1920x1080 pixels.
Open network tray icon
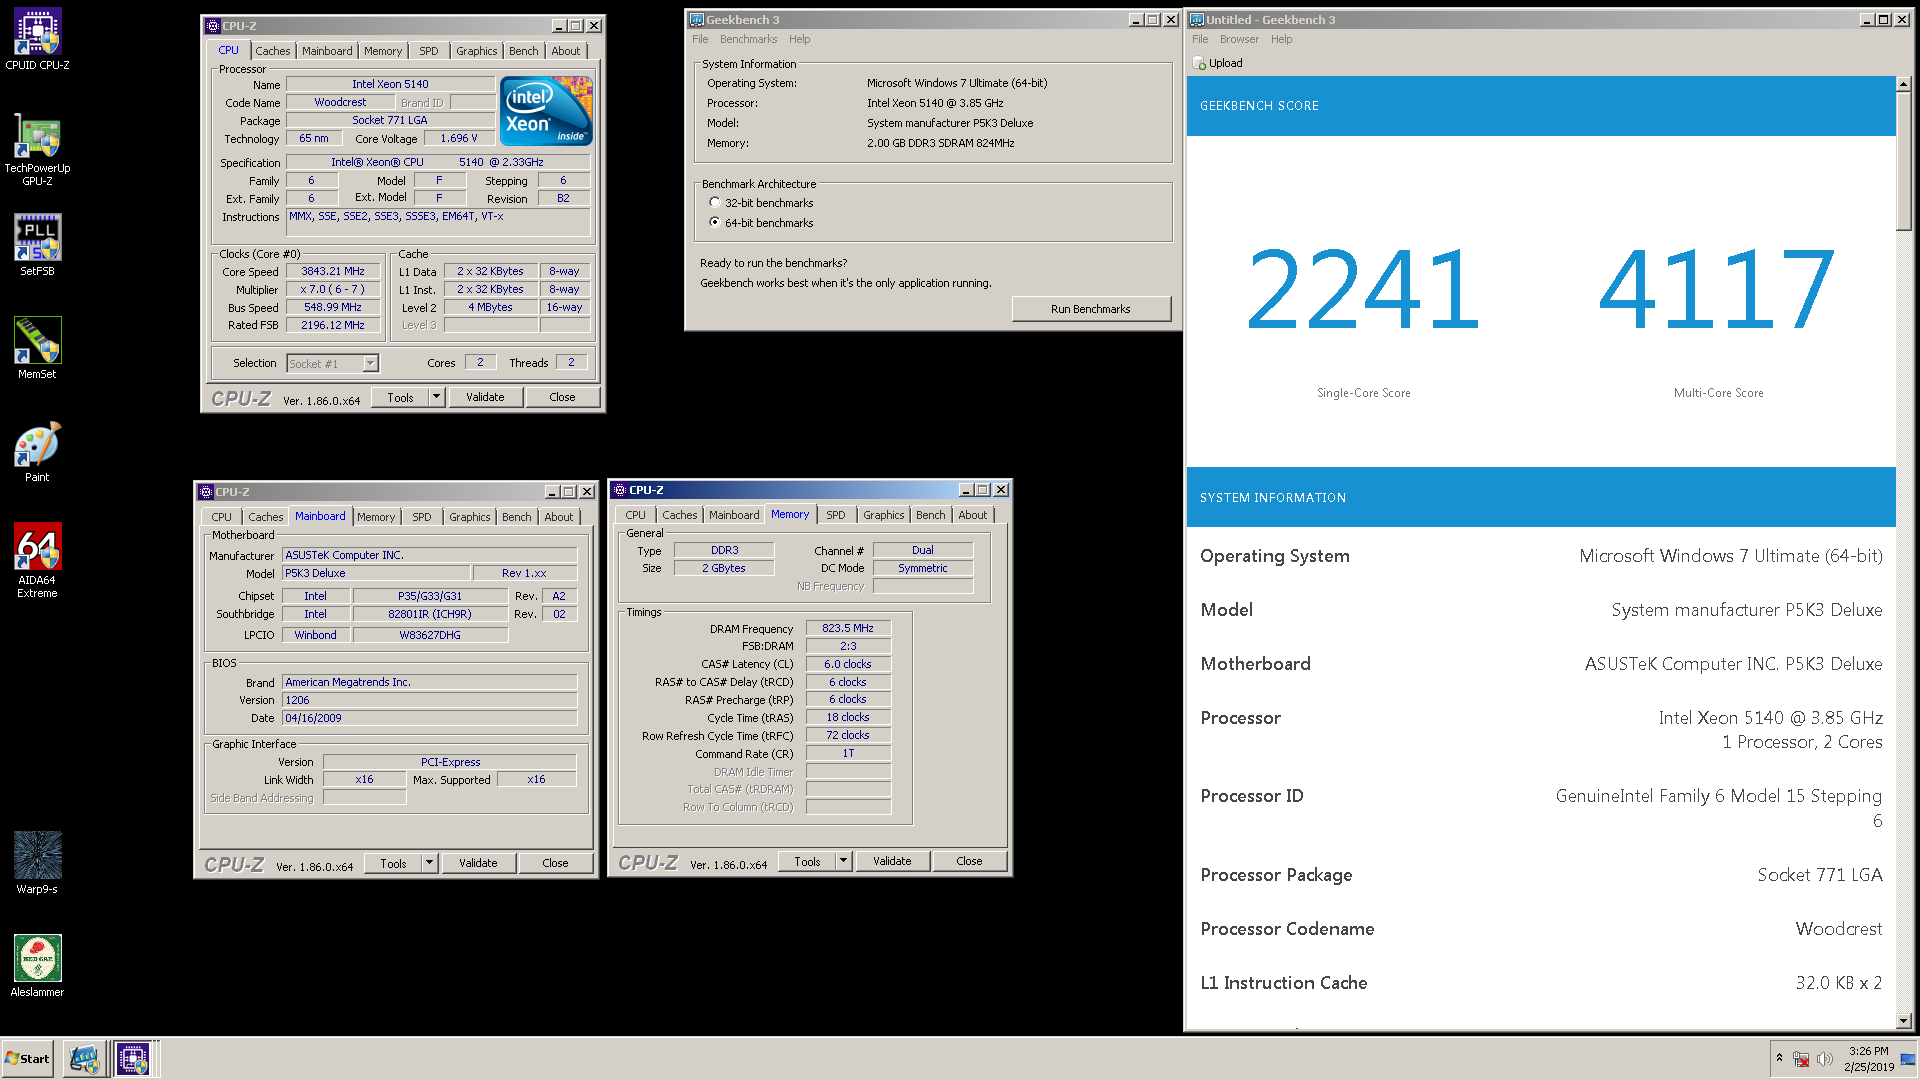(1801, 1059)
